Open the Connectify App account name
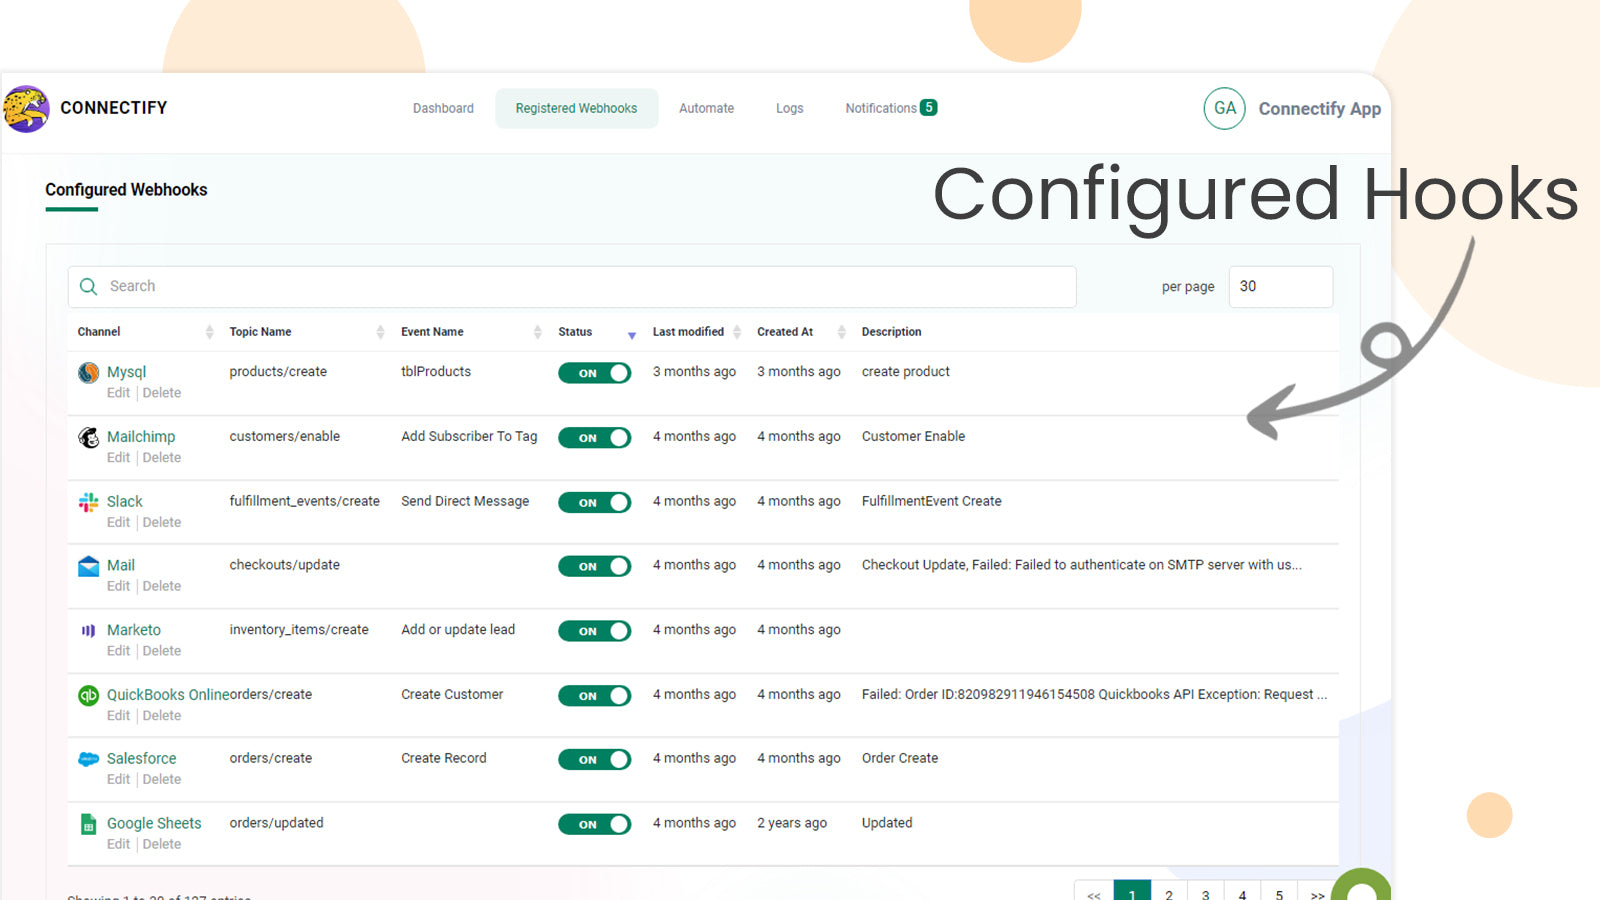This screenshot has width=1600, height=900. point(1319,108)
